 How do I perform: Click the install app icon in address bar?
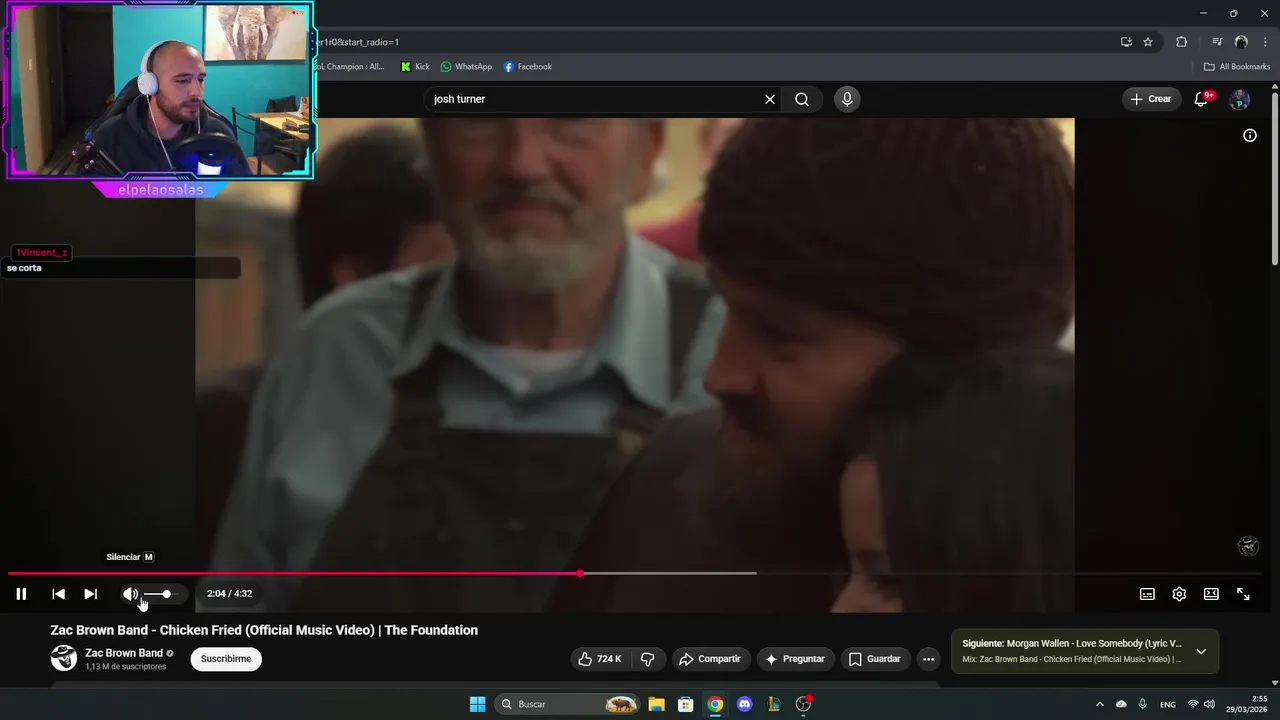(x=1126, y=42)
